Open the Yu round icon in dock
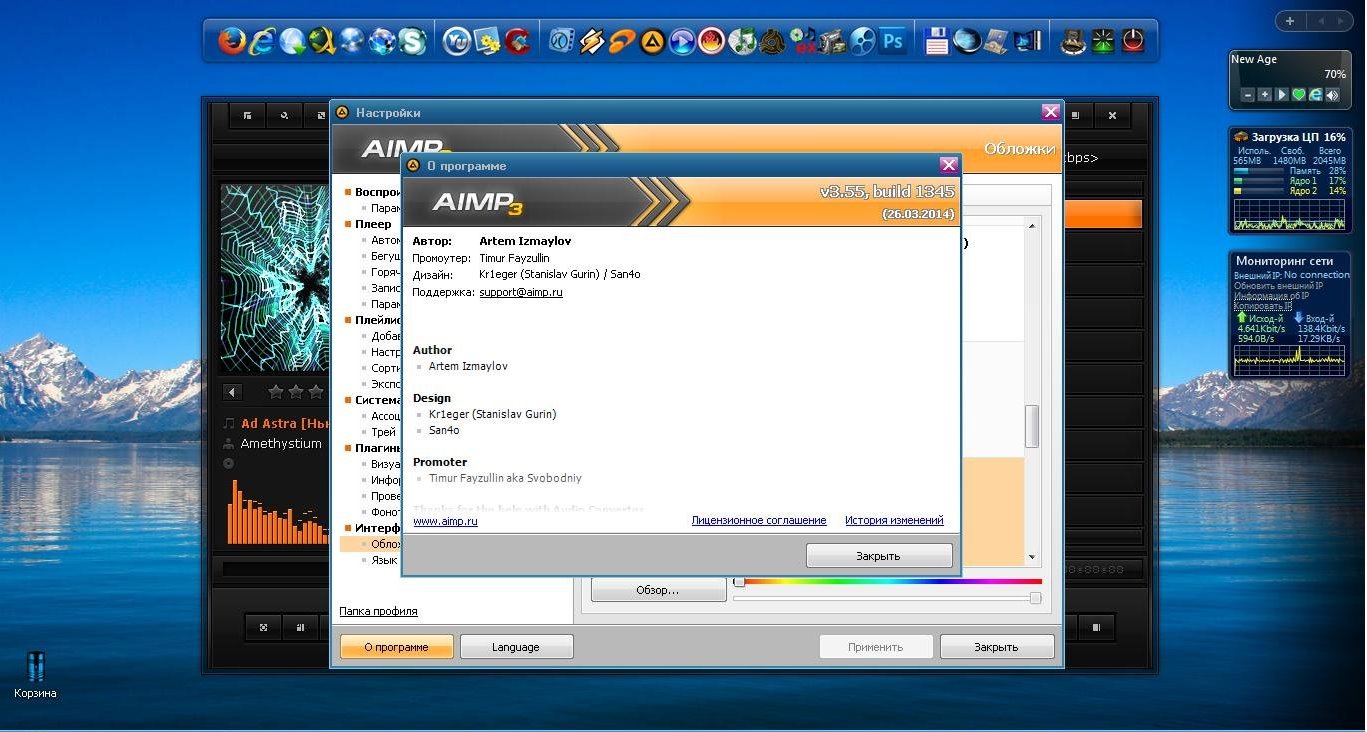This screenshot has height=732, width=1367. 456,41
